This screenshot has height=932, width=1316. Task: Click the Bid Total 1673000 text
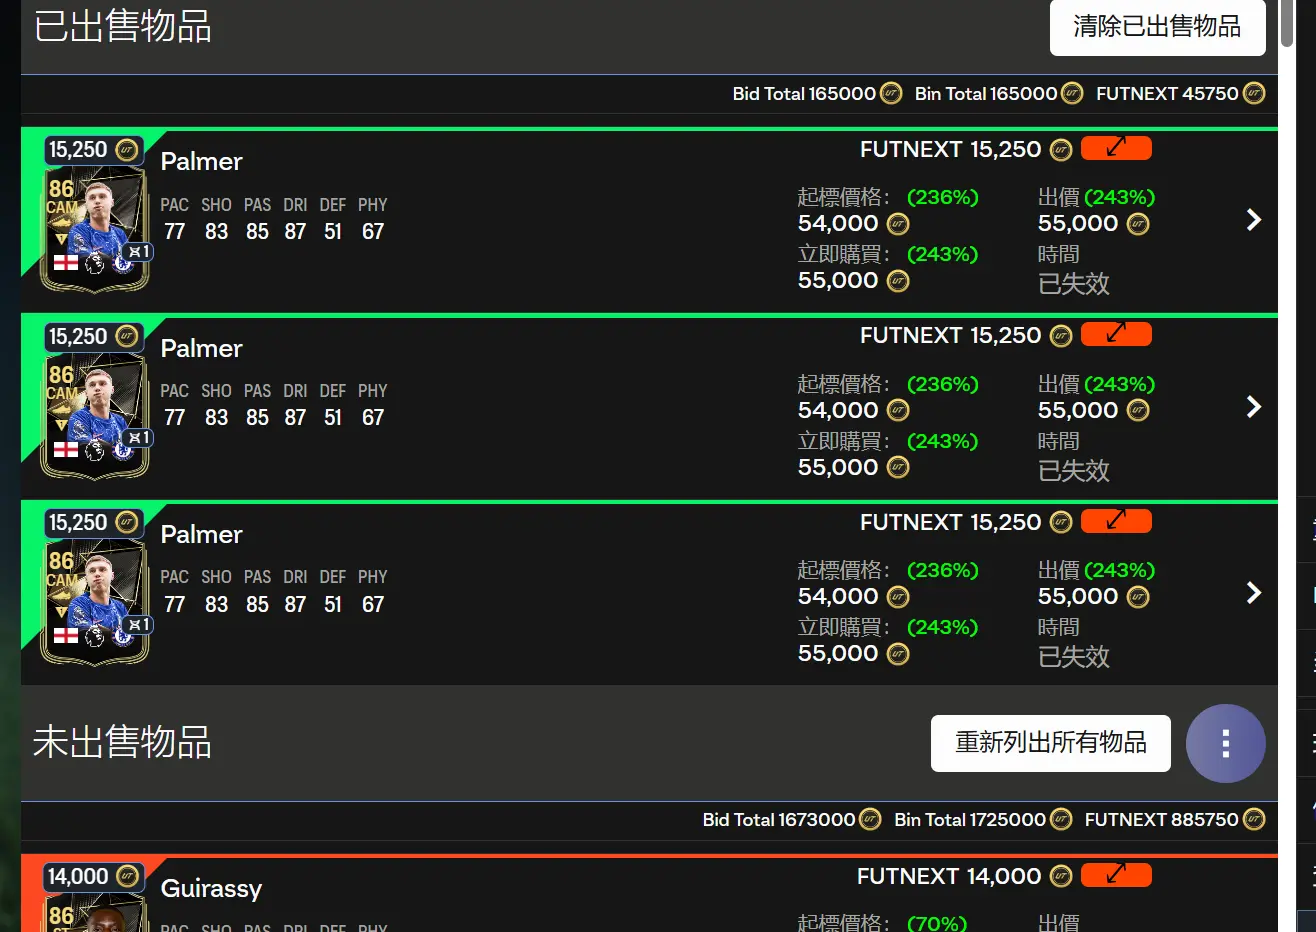(779, 819)
